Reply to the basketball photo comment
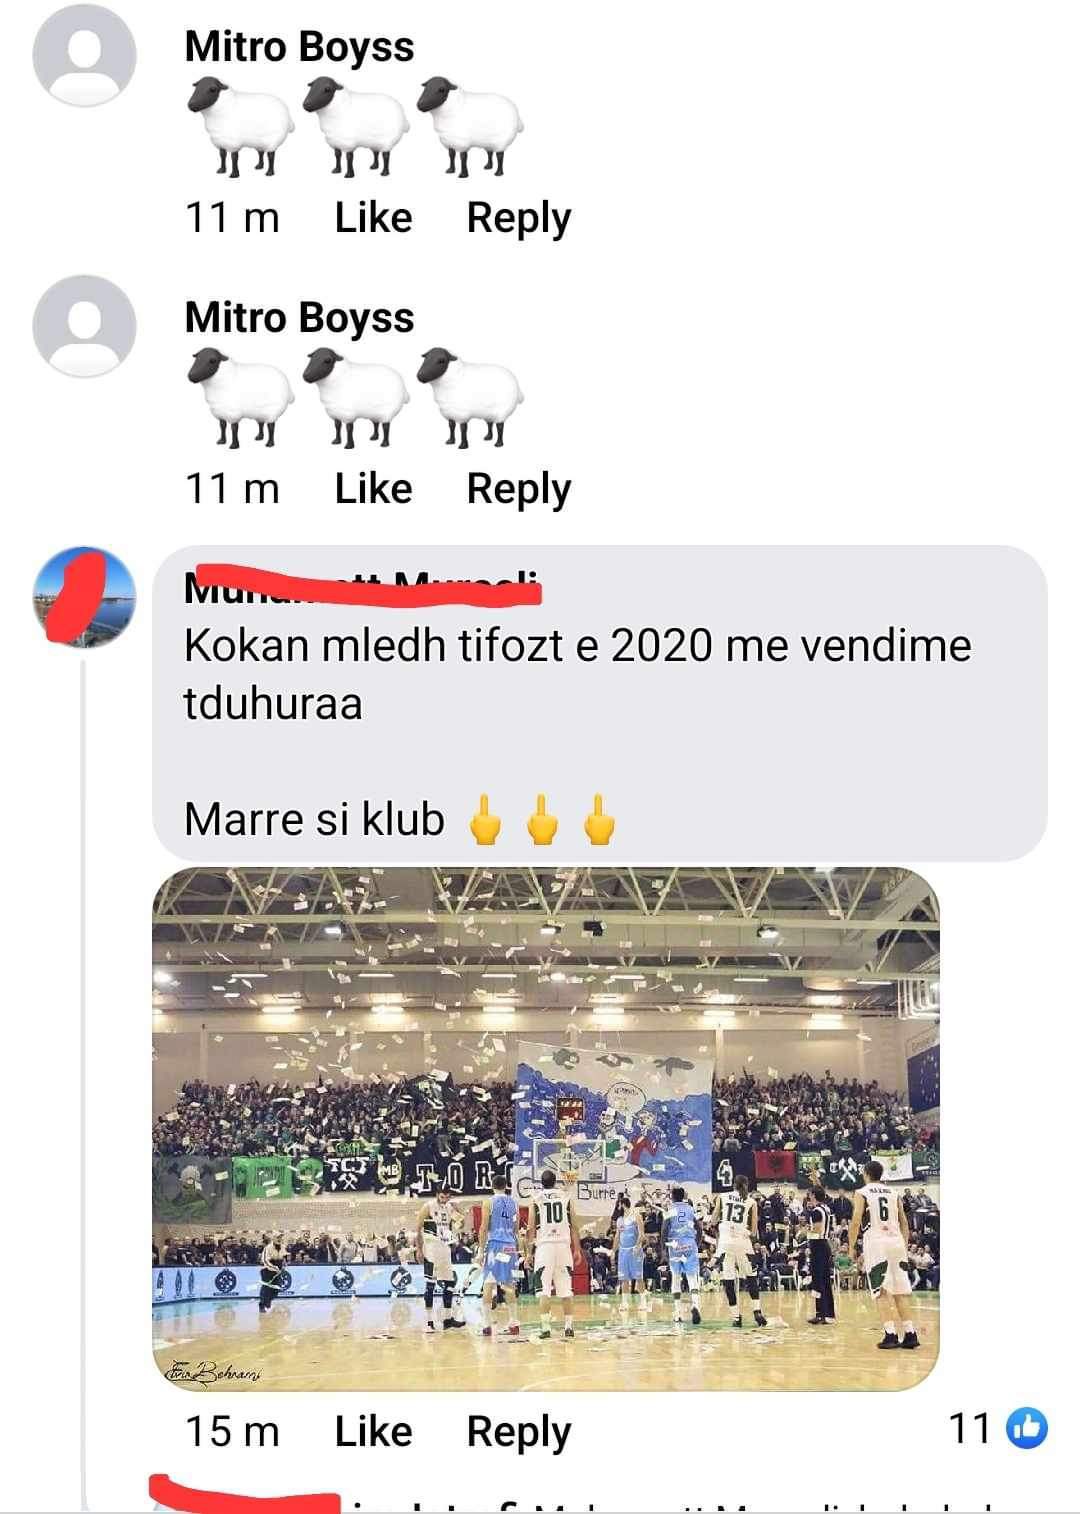The height and width of the screenshot is (1514, 1080). tap(518, 1432)
